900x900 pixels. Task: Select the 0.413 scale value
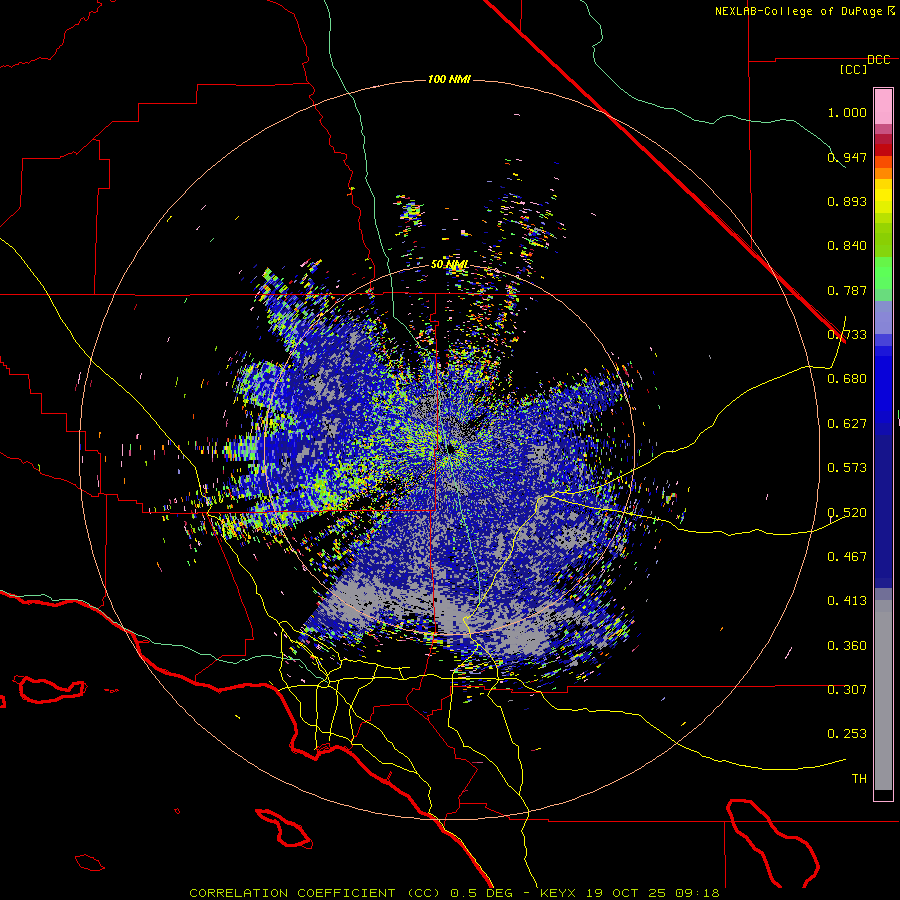click(847, 601)
